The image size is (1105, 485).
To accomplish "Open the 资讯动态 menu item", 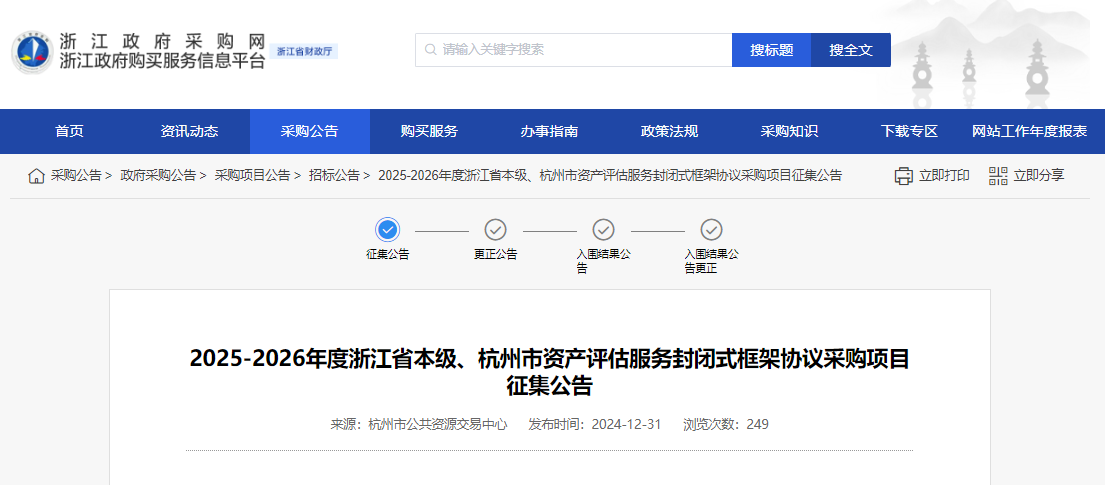I will (189, 131).
